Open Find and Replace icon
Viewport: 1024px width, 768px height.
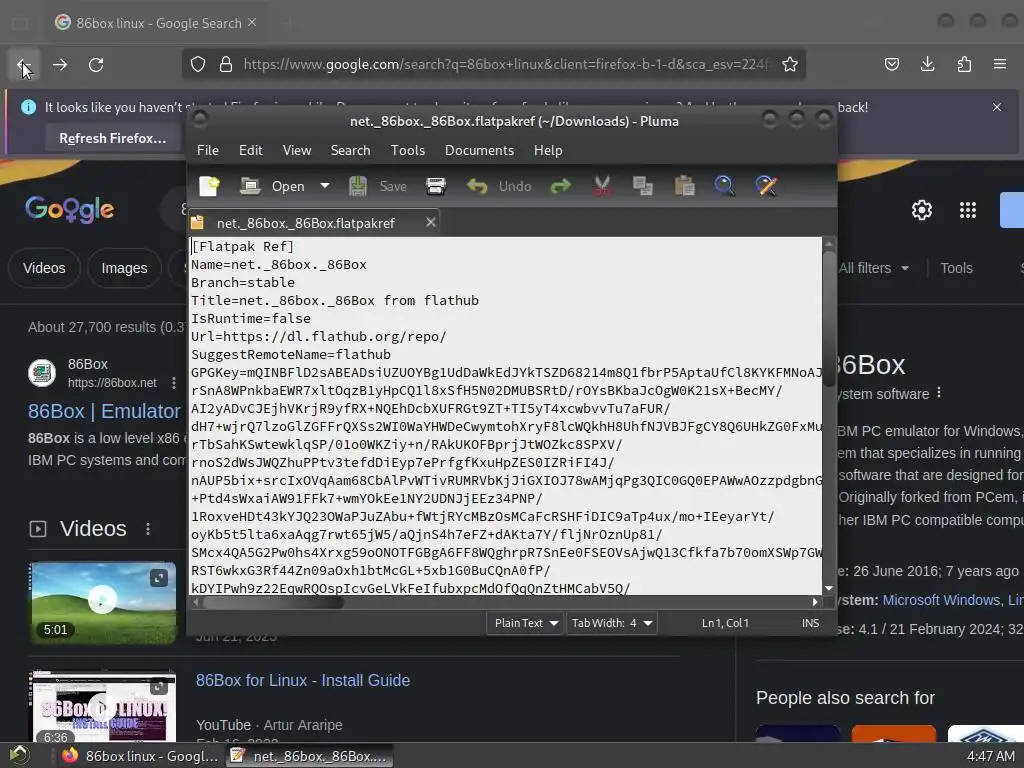(766, 186)
